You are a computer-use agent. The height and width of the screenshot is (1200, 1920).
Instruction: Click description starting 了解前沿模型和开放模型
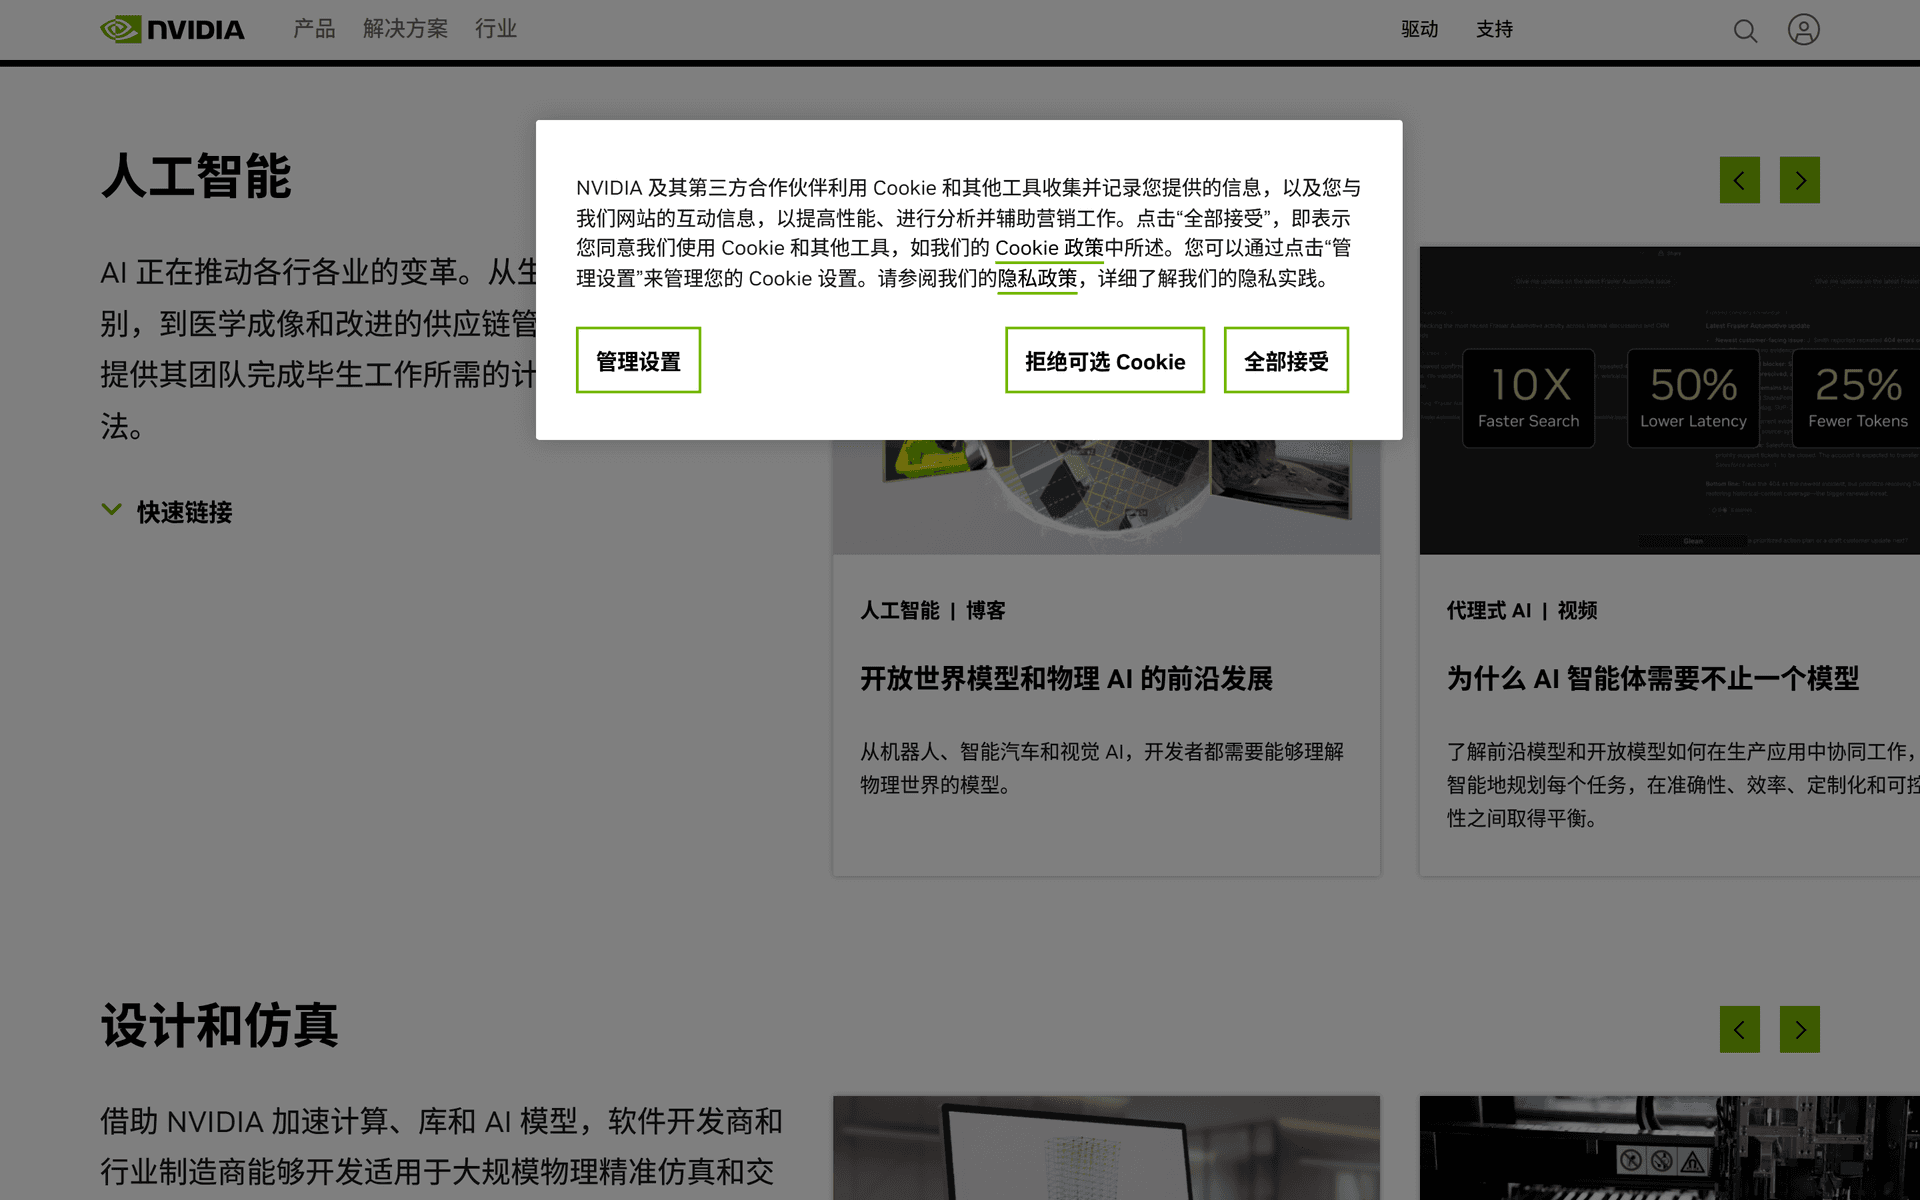1683,785
